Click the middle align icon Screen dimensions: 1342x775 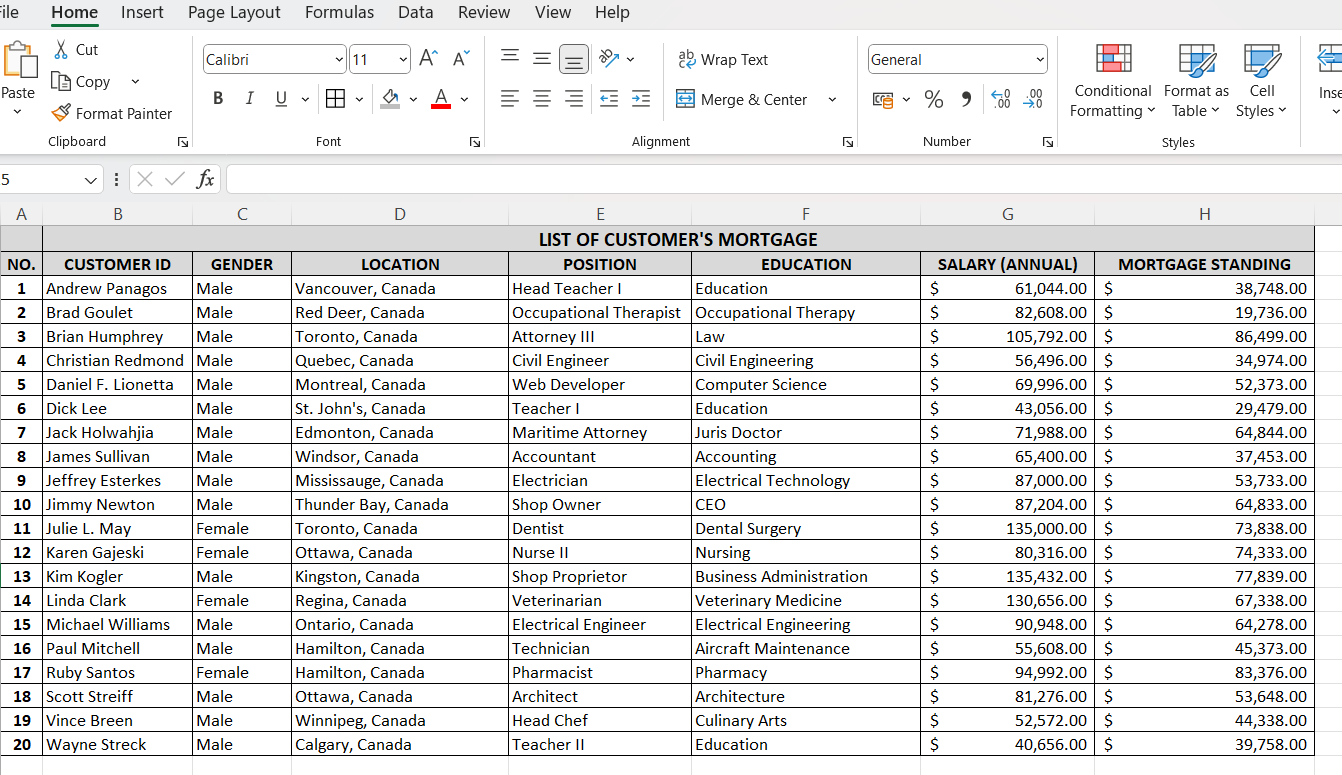pyautogui.click(x=542, y=58)
